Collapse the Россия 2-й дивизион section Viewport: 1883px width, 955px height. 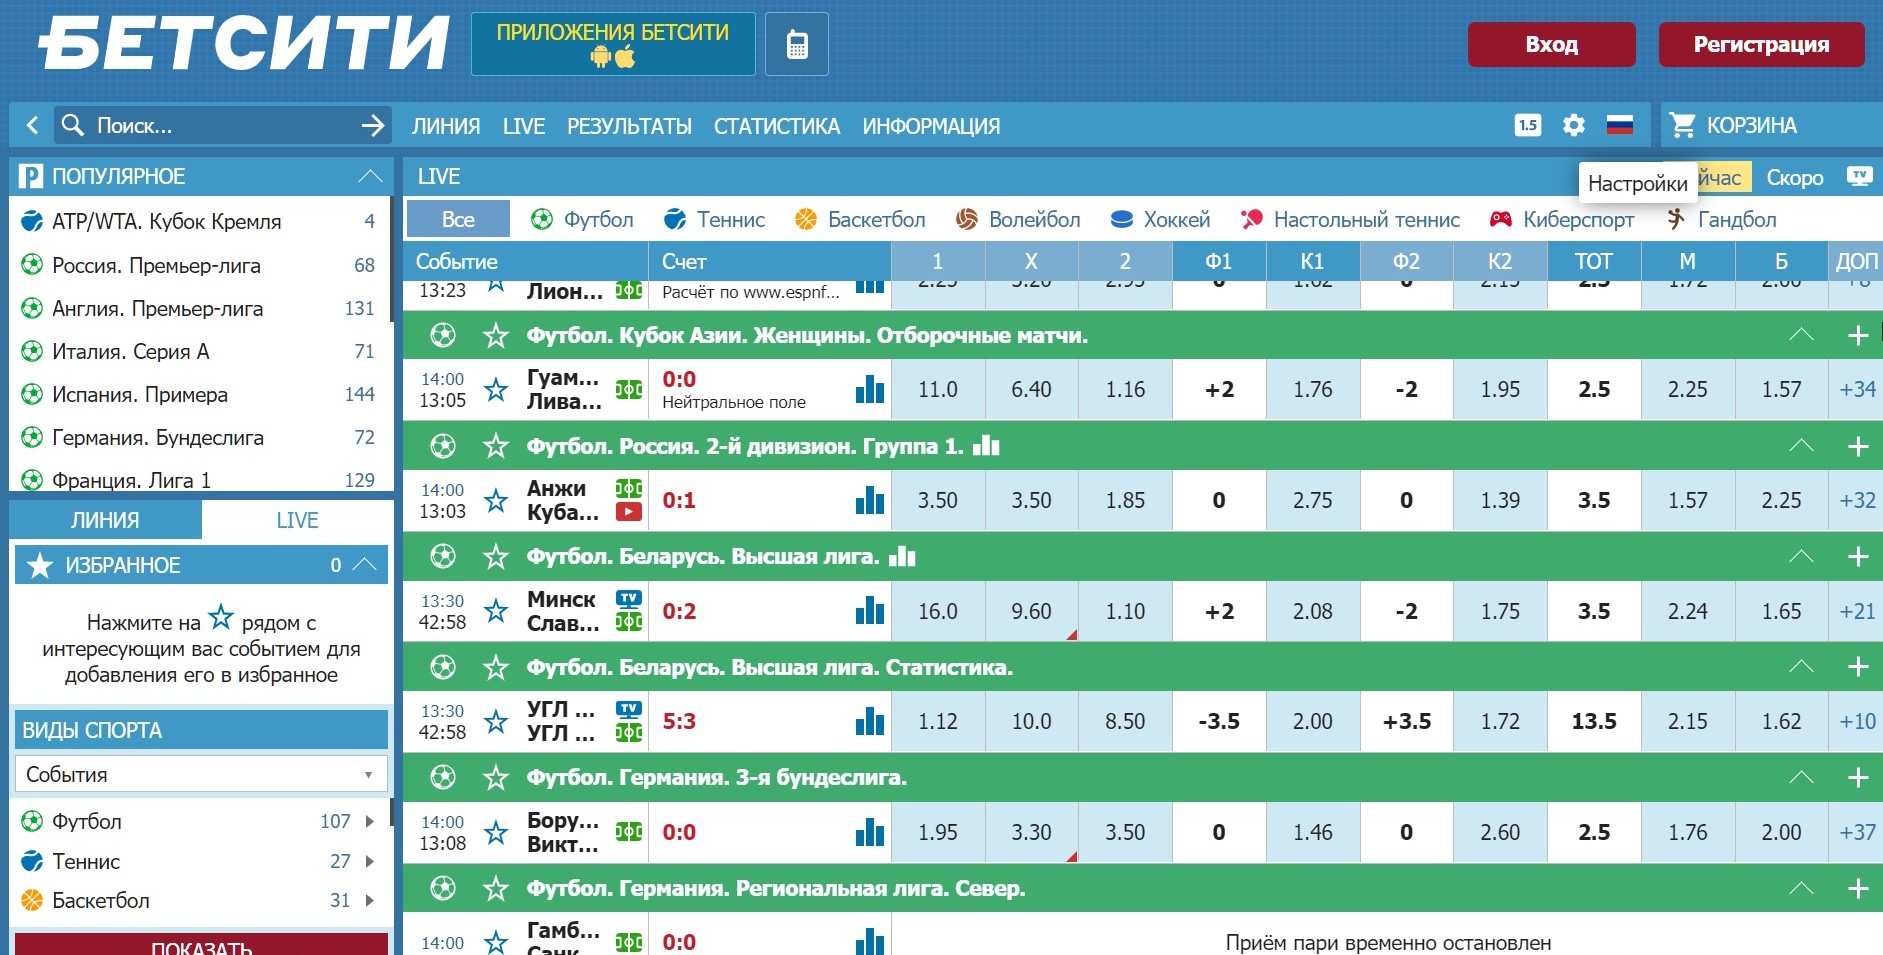tap(1801, 445)
